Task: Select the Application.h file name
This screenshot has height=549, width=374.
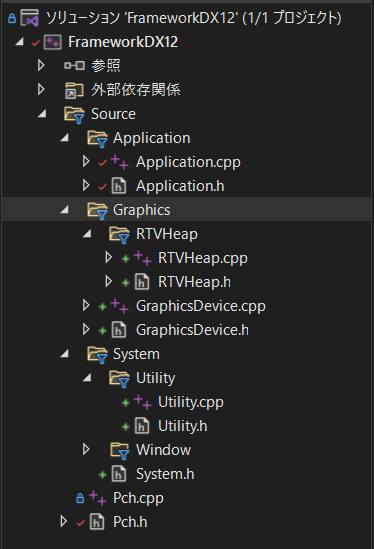Action: (x=180, y=186)
